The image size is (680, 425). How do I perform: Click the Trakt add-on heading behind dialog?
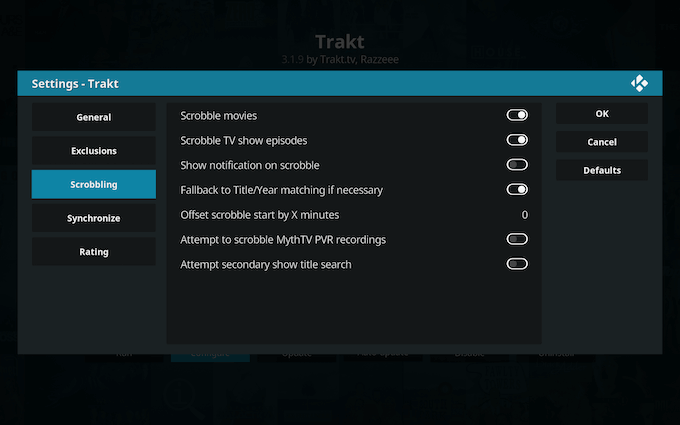[340, 42]
